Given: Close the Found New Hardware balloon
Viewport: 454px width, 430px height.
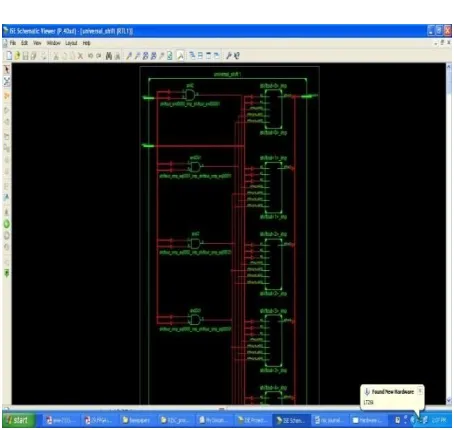Looking at the screenshot, I should [420, 390].
